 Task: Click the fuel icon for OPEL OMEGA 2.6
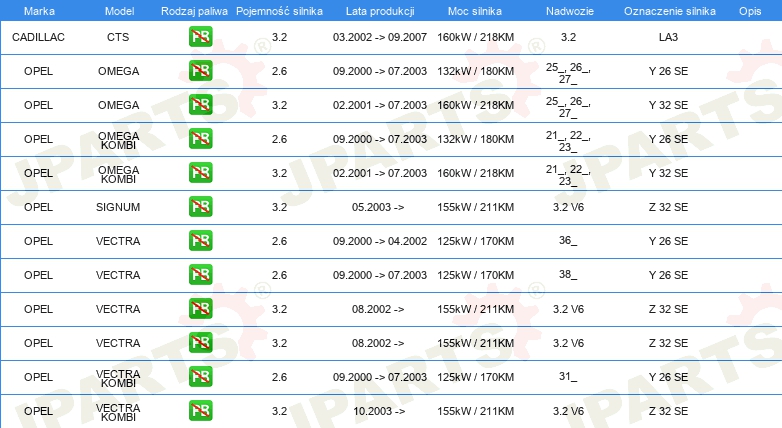pos(200,71)
